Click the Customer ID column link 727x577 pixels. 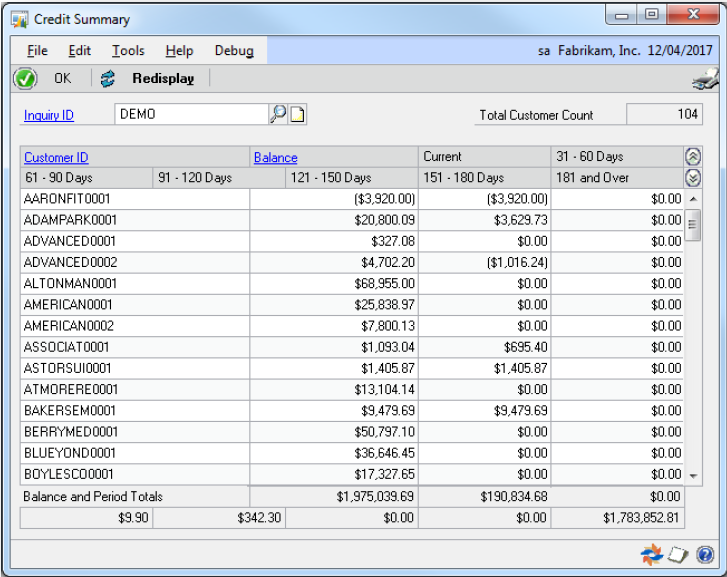56,157
